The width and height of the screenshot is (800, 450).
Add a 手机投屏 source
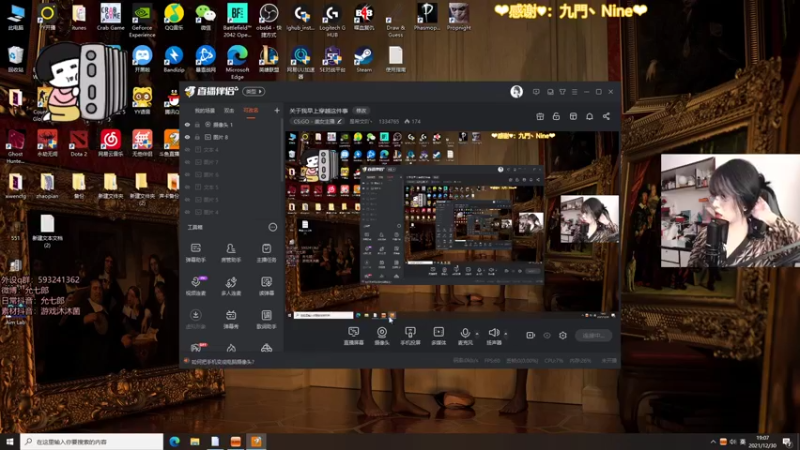pos(410,336)
